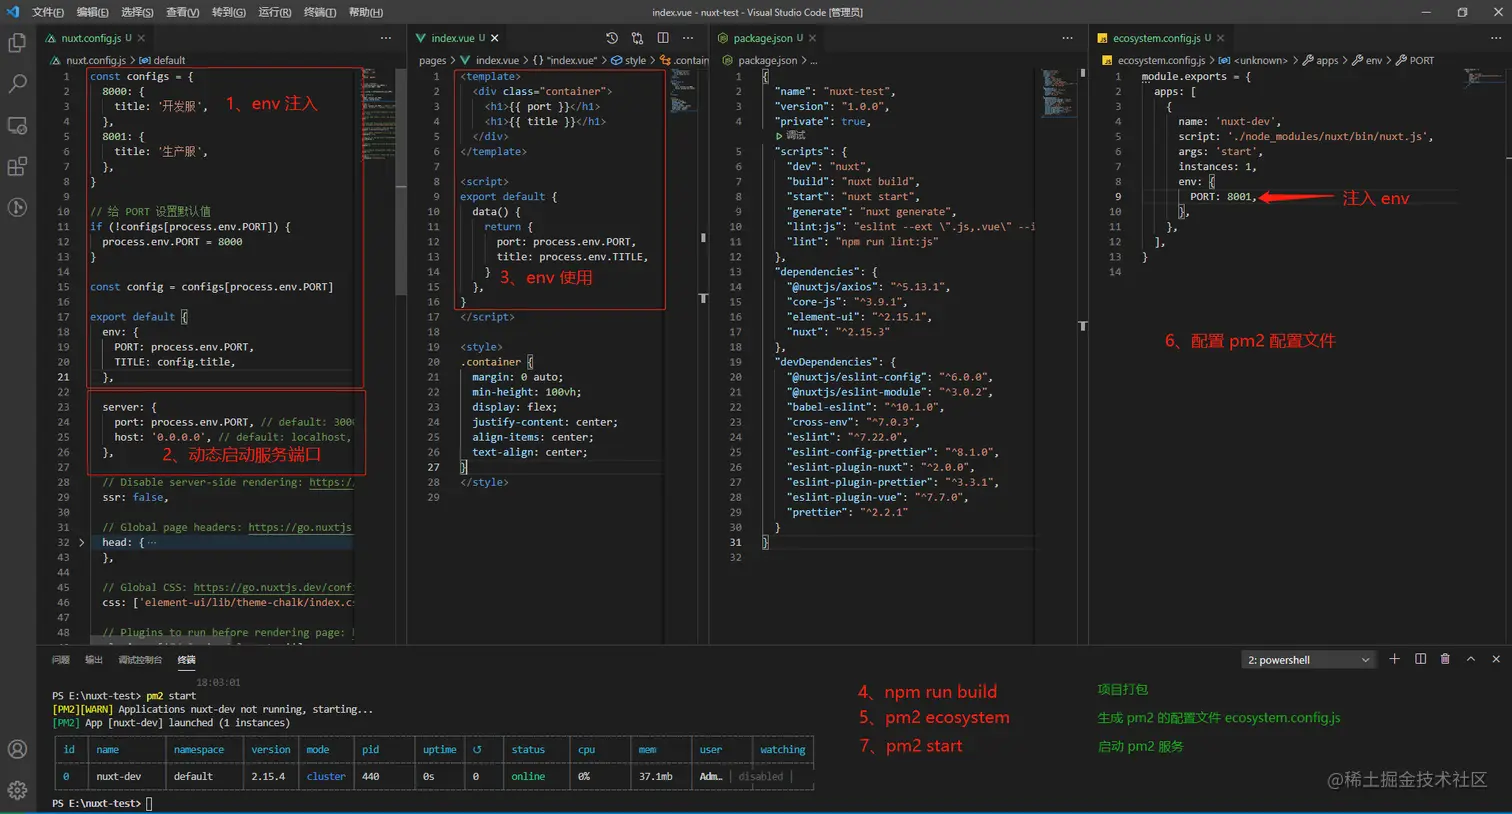Close the nuxt.config.js tab
1512x814 pixels.
[141, 38]
